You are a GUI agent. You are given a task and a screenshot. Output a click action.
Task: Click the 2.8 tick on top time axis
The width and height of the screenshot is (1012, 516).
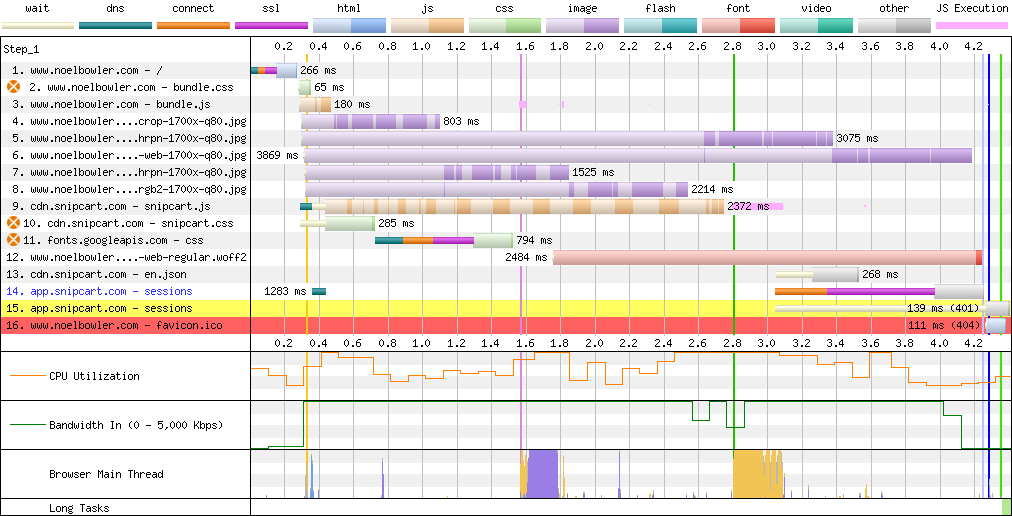tap(733, 46)
